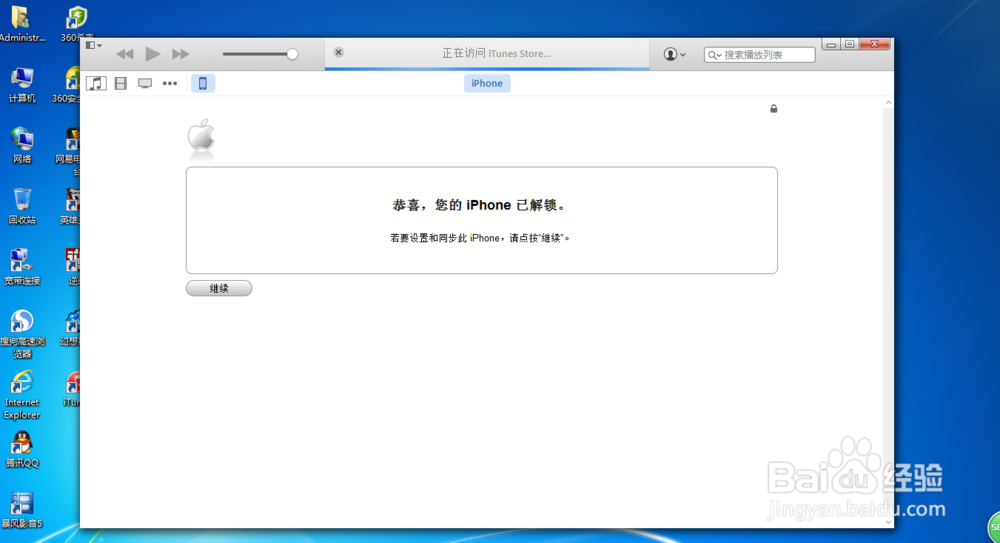Select the Administrator folder desktop icon
1000x543 pixels.
pyautogui.click(x=22, y=24)
